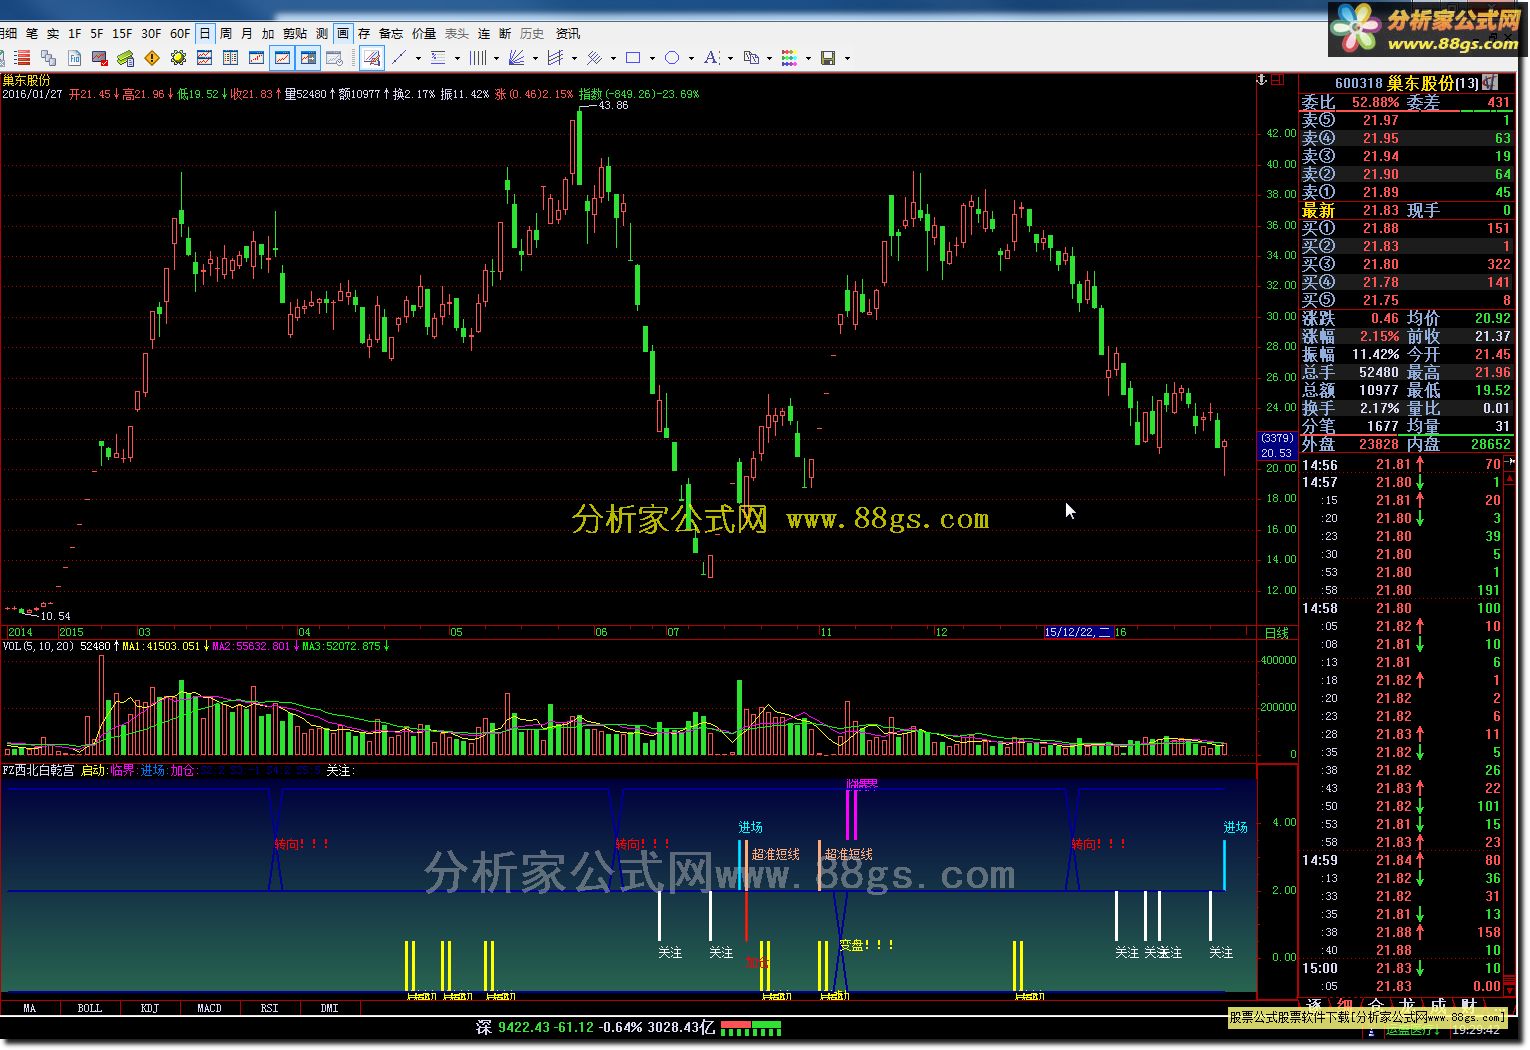The image size is (1530, 1050).
Task: Toggle the first highlighted chart view button
Action: tap(282, 58)
